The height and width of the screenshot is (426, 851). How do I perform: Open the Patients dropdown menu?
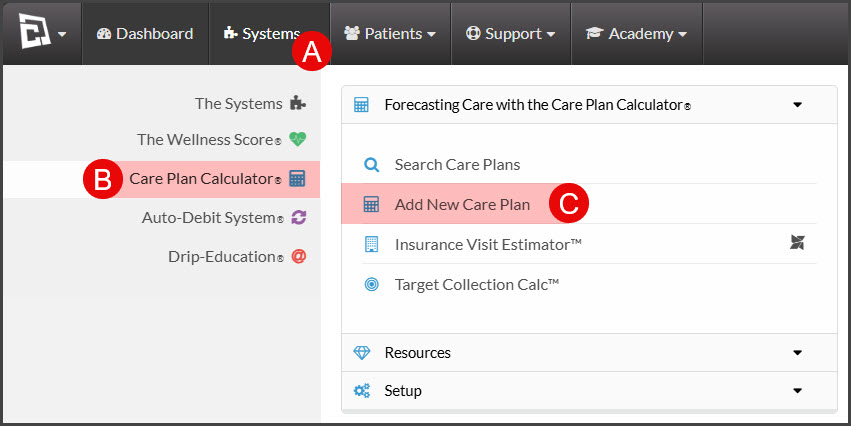[x=390, y=34]
